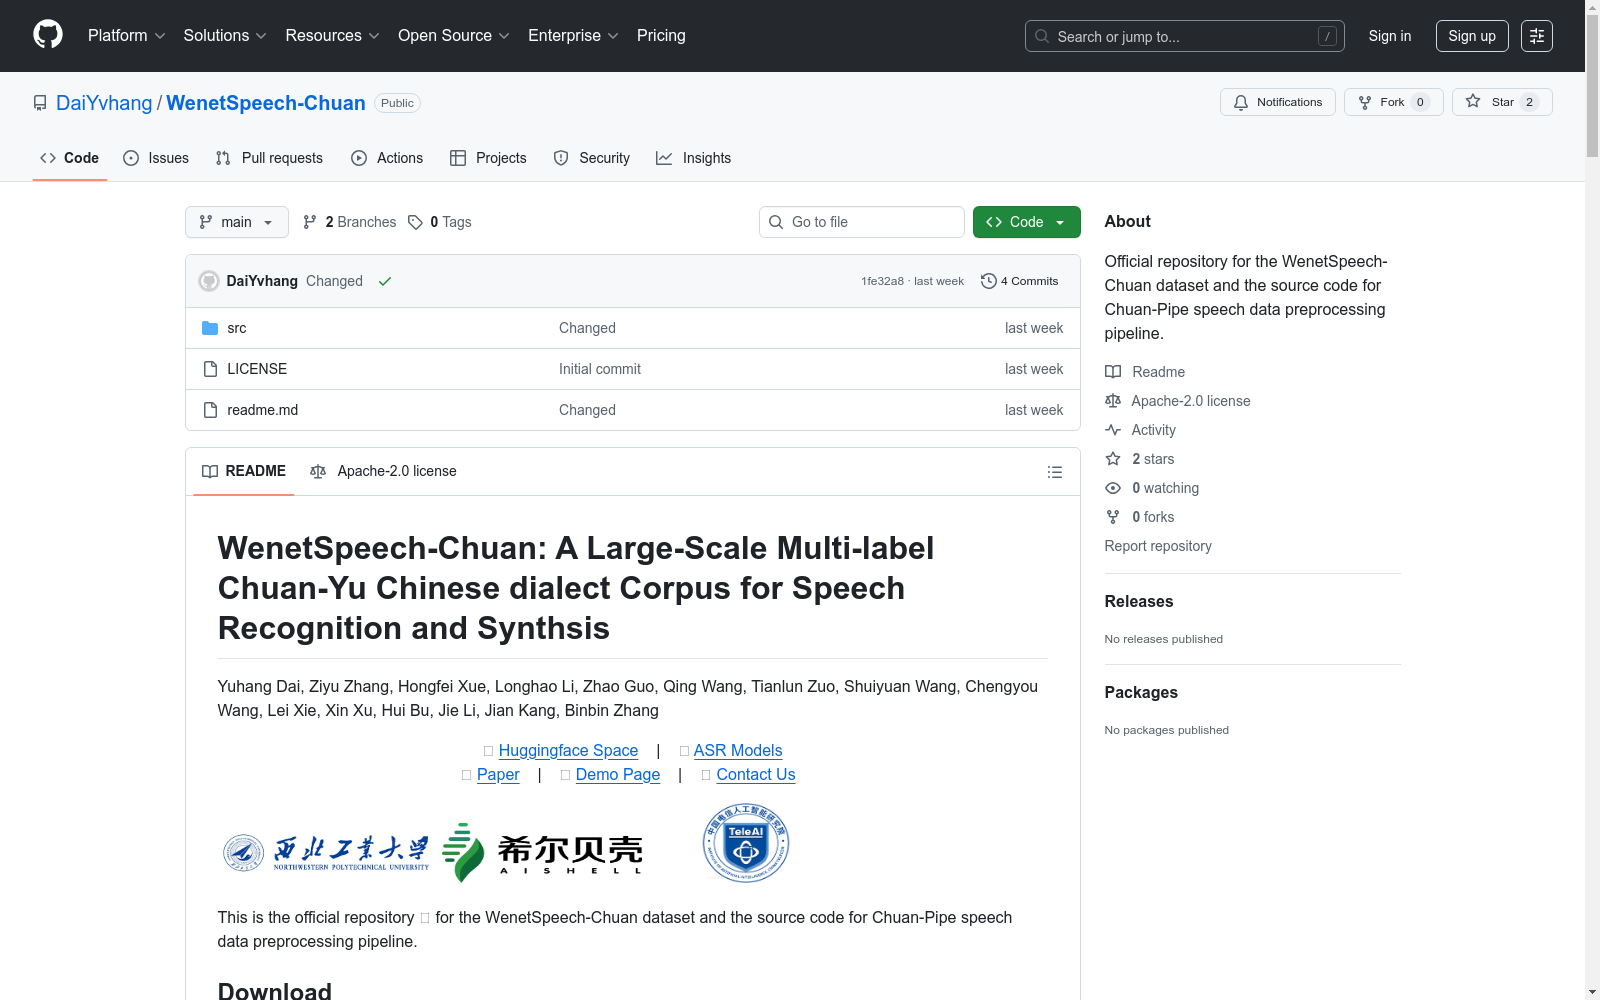Open the Paper link
Screen dimensions: 1600x1000
coord(498,774)
